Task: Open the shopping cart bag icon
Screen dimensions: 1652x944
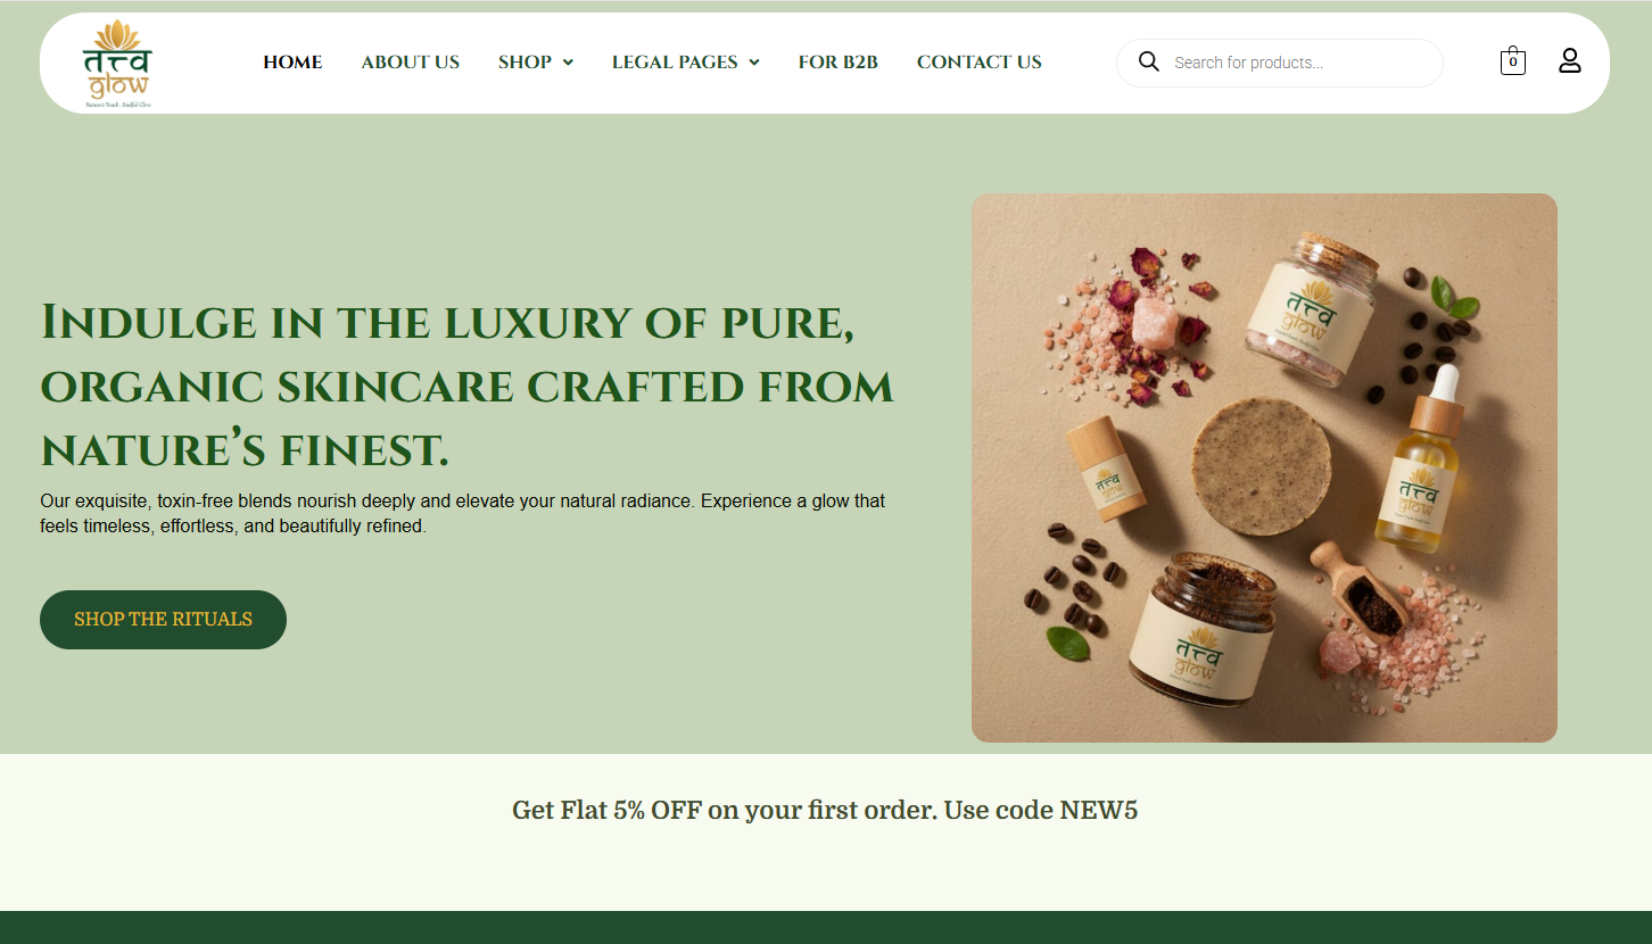Action: click(x=1513, y=62)
